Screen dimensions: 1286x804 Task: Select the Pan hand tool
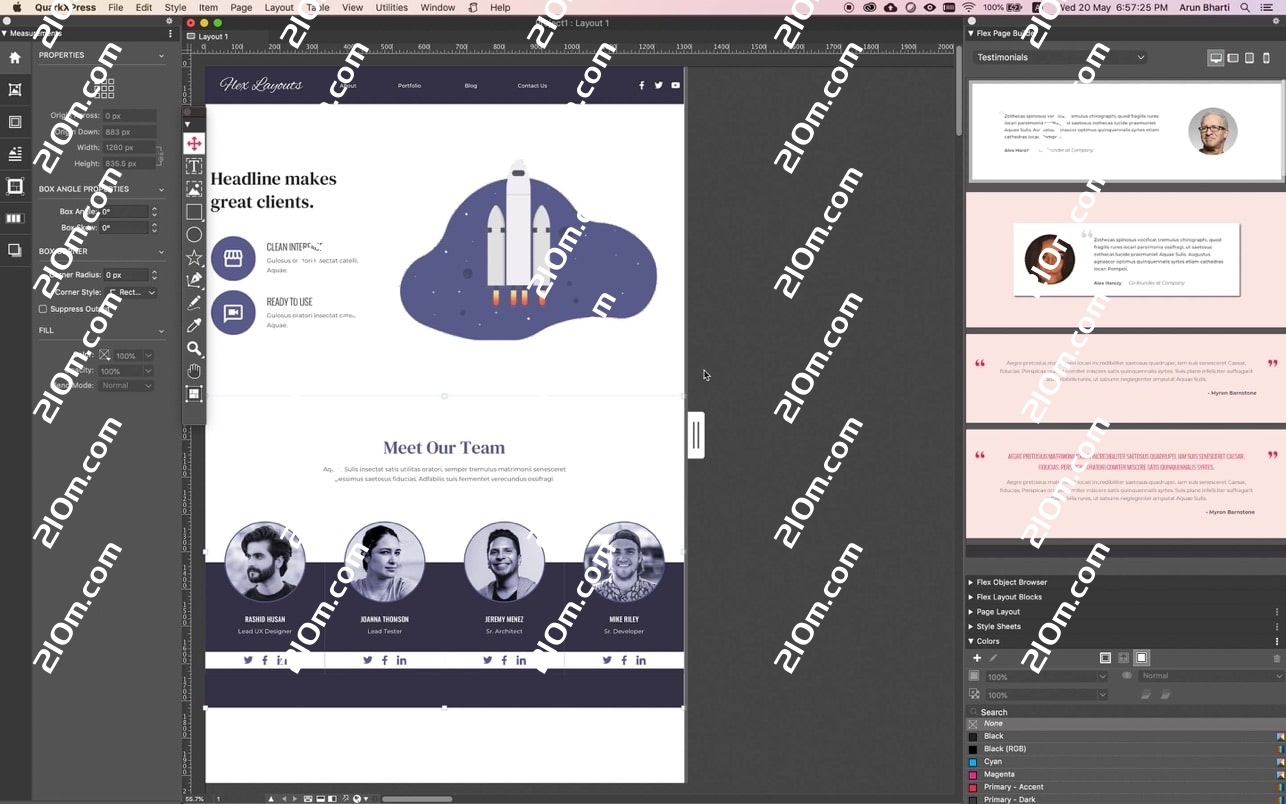tap(194, 371)
